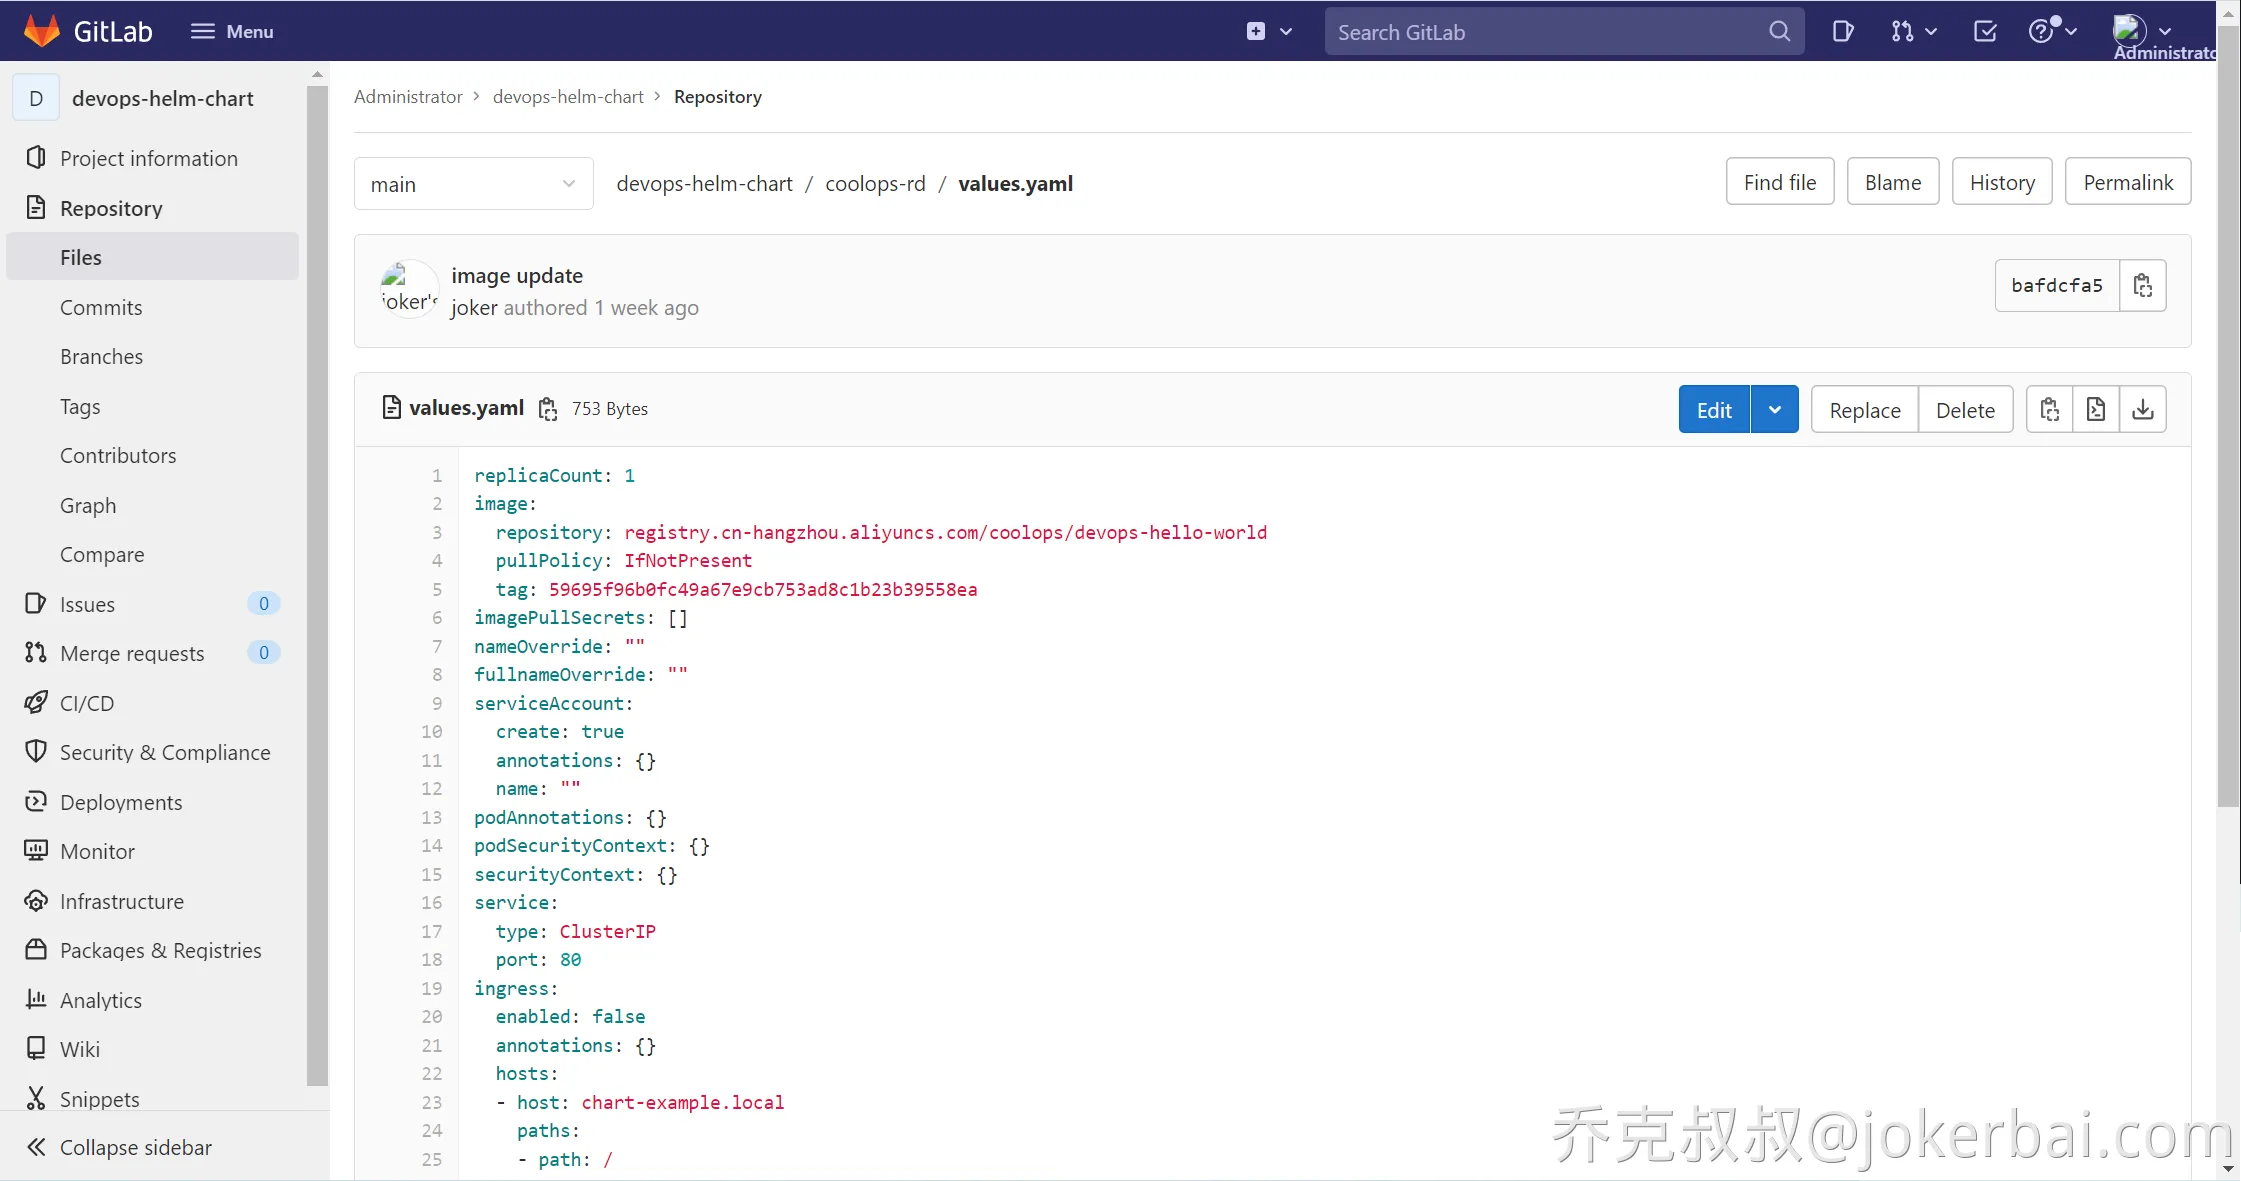
Task: Copy file contents icon
Action: pos(2050,409)
